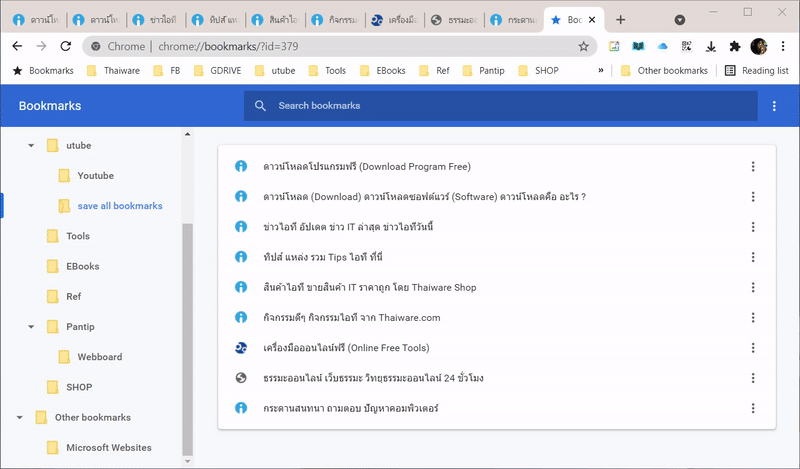Open more actions for สินค้าไอที bookmark
The image size is (800, 469).
point(753,287)
